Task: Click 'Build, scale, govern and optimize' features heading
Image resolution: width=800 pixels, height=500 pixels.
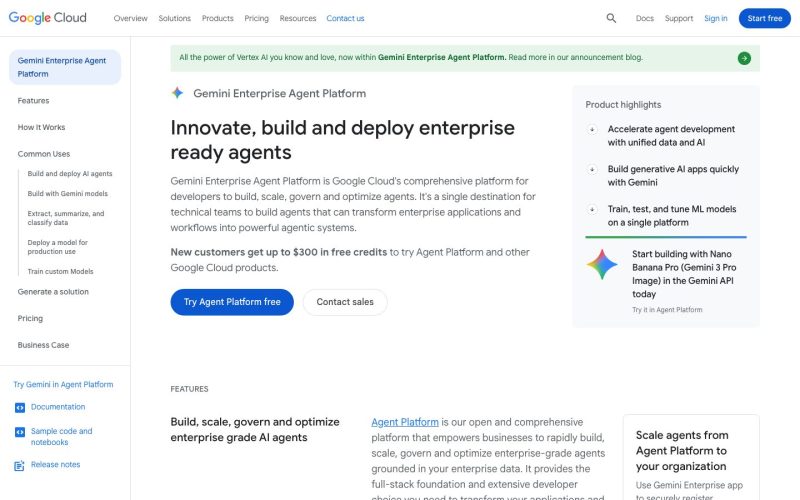Action: [x=255, y=430]
